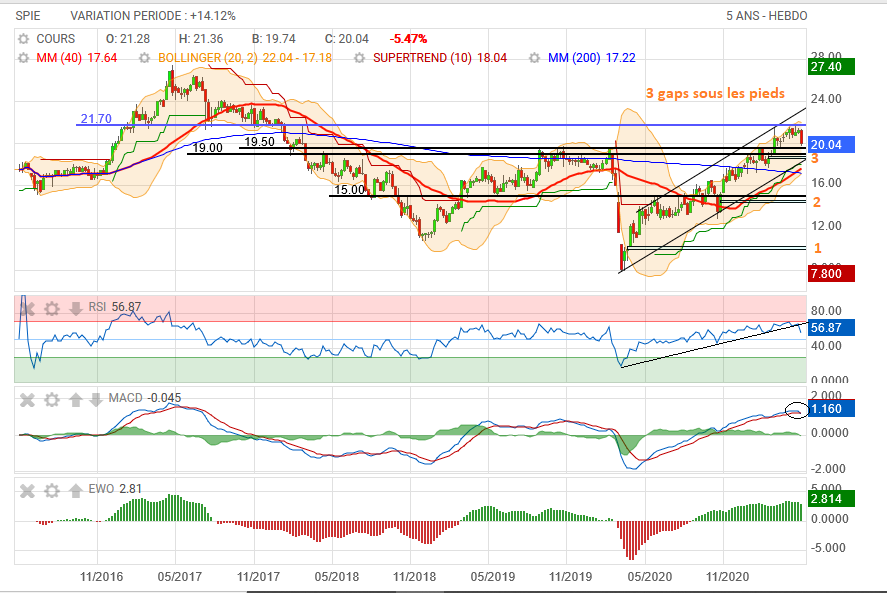
Task: Click the 11/2017 date on time axis
Action: [259, 577]
